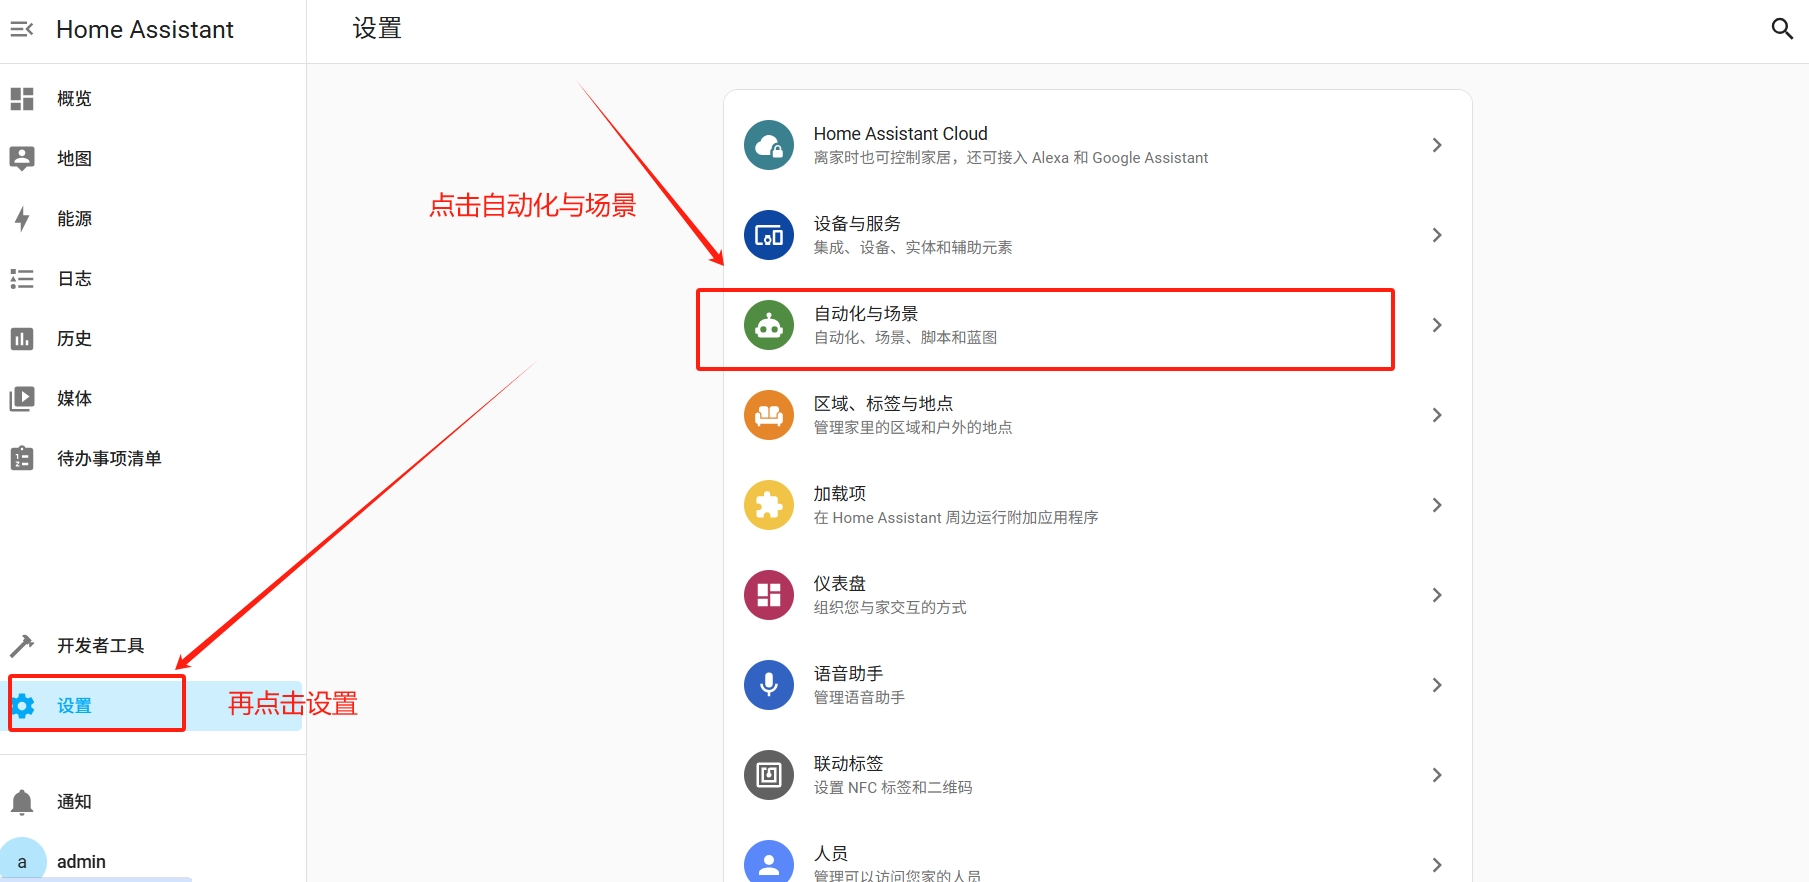Collapse the sidebar with the menu icon
The height and width of the screenshot is (882, 1809).
tap(22, 29)
